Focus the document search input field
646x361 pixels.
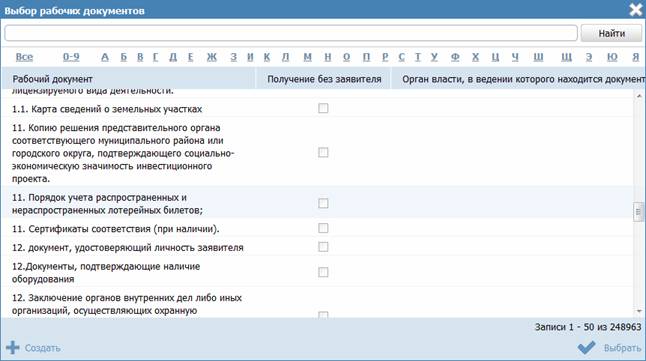(291, 33)
